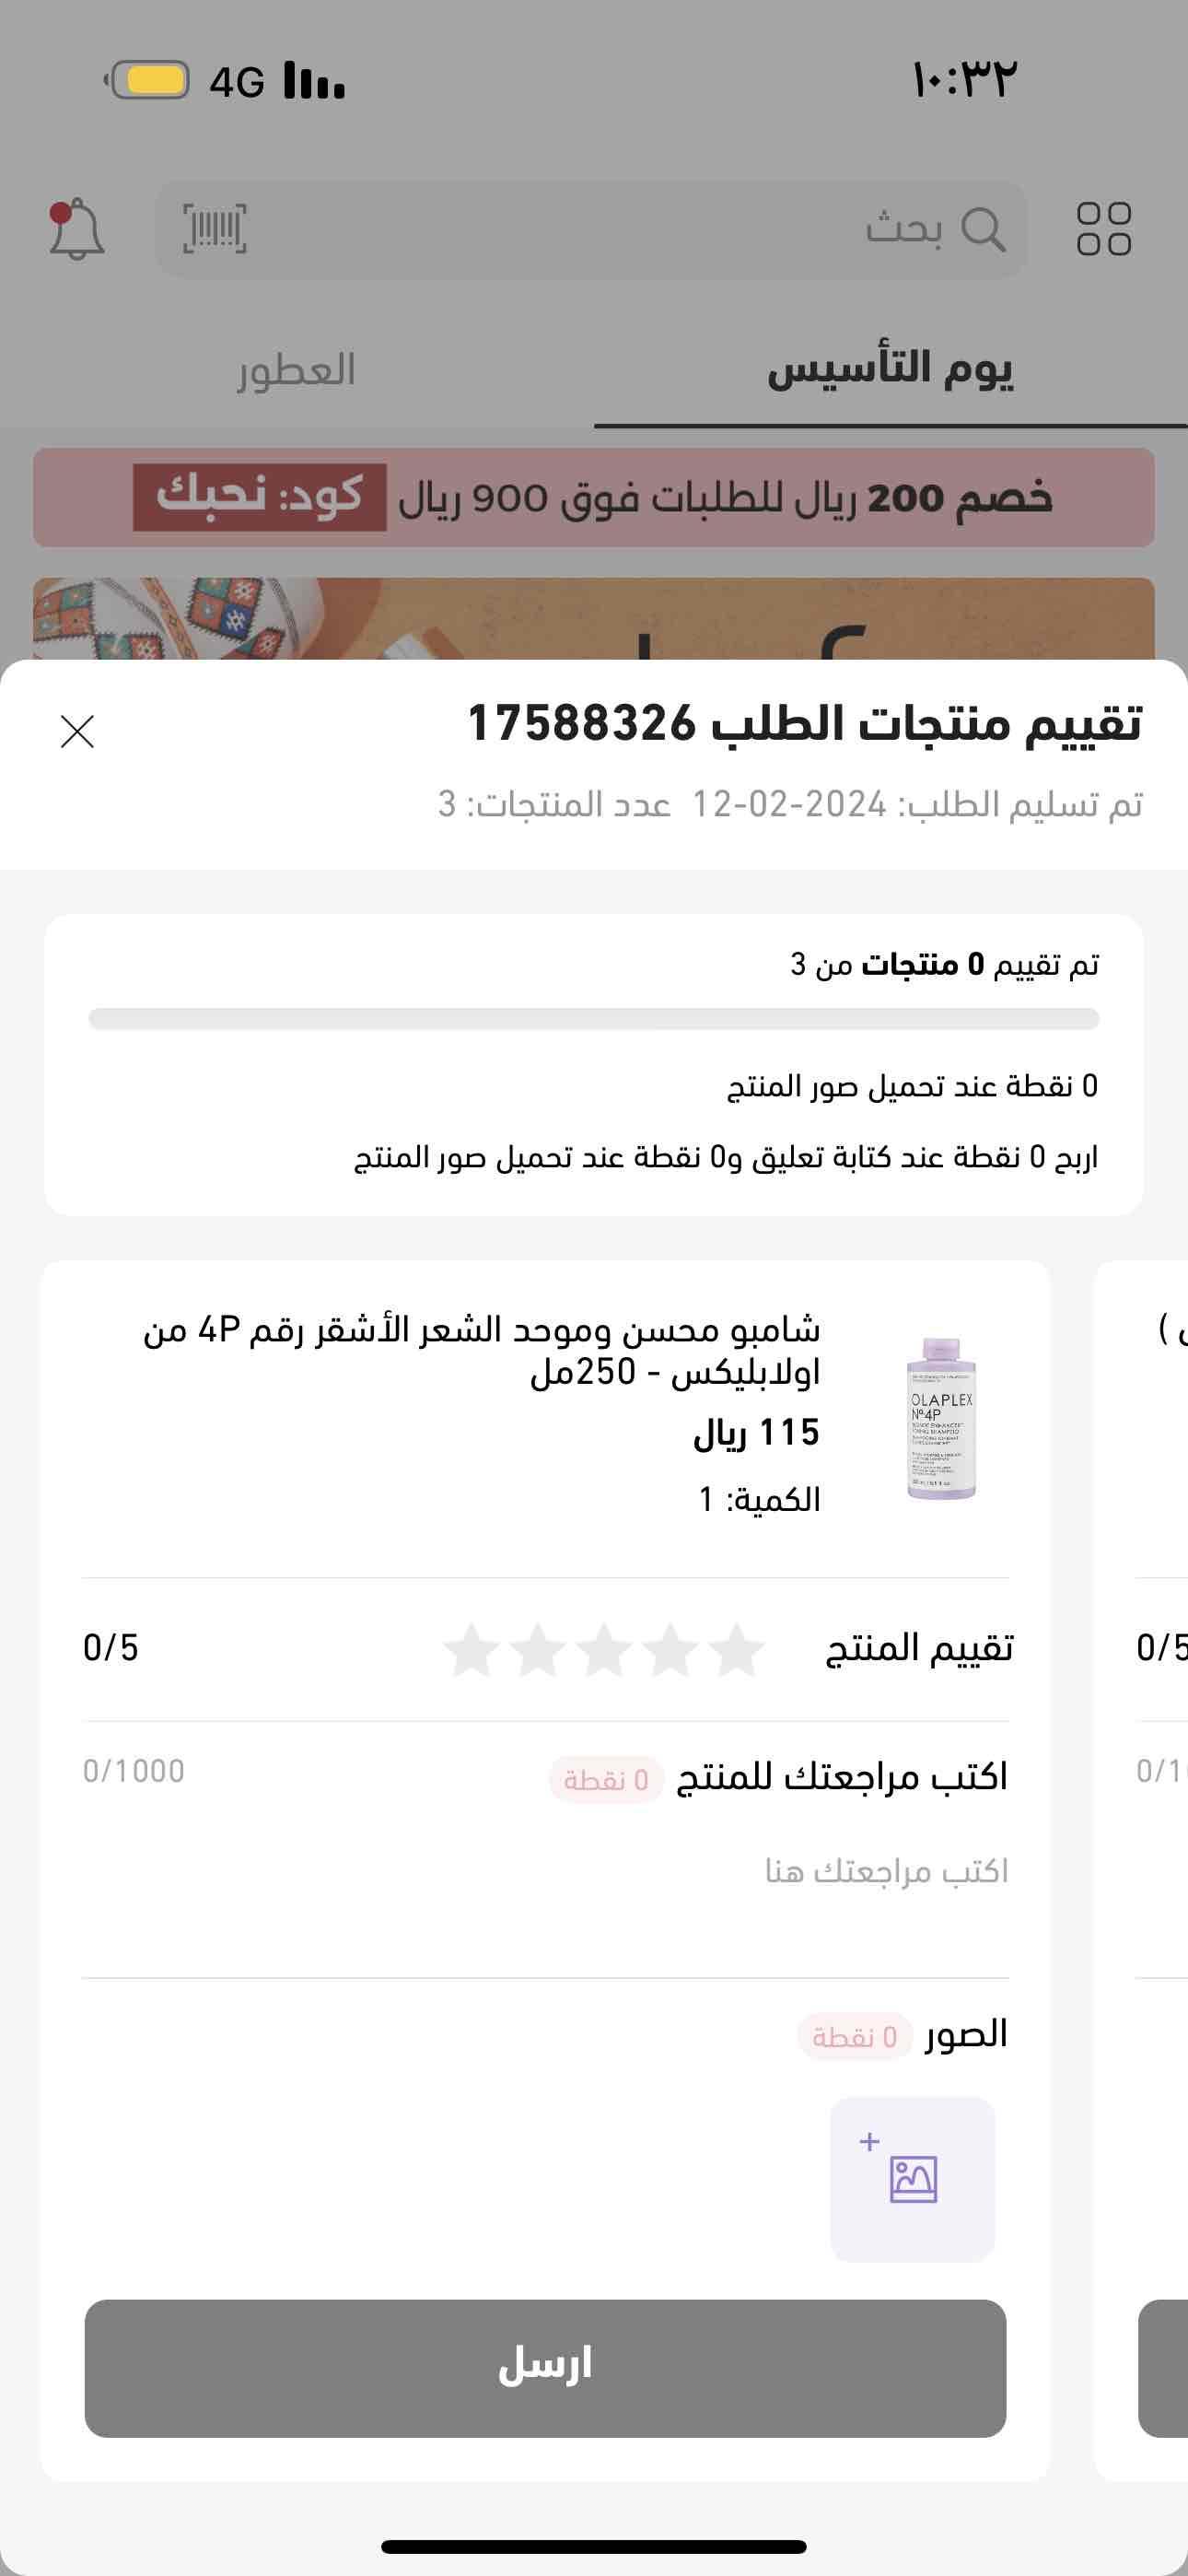Select the fourth rating star
1188x2576 pixels.
(x=538, y=1650)
